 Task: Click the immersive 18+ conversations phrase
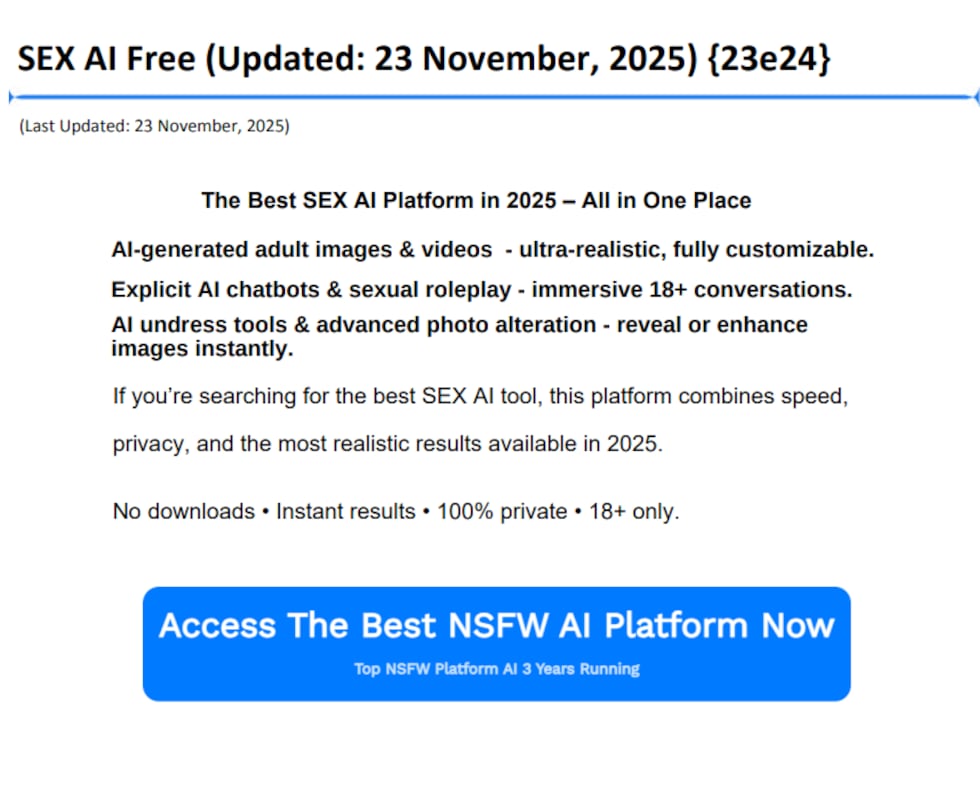pos(692,290)
